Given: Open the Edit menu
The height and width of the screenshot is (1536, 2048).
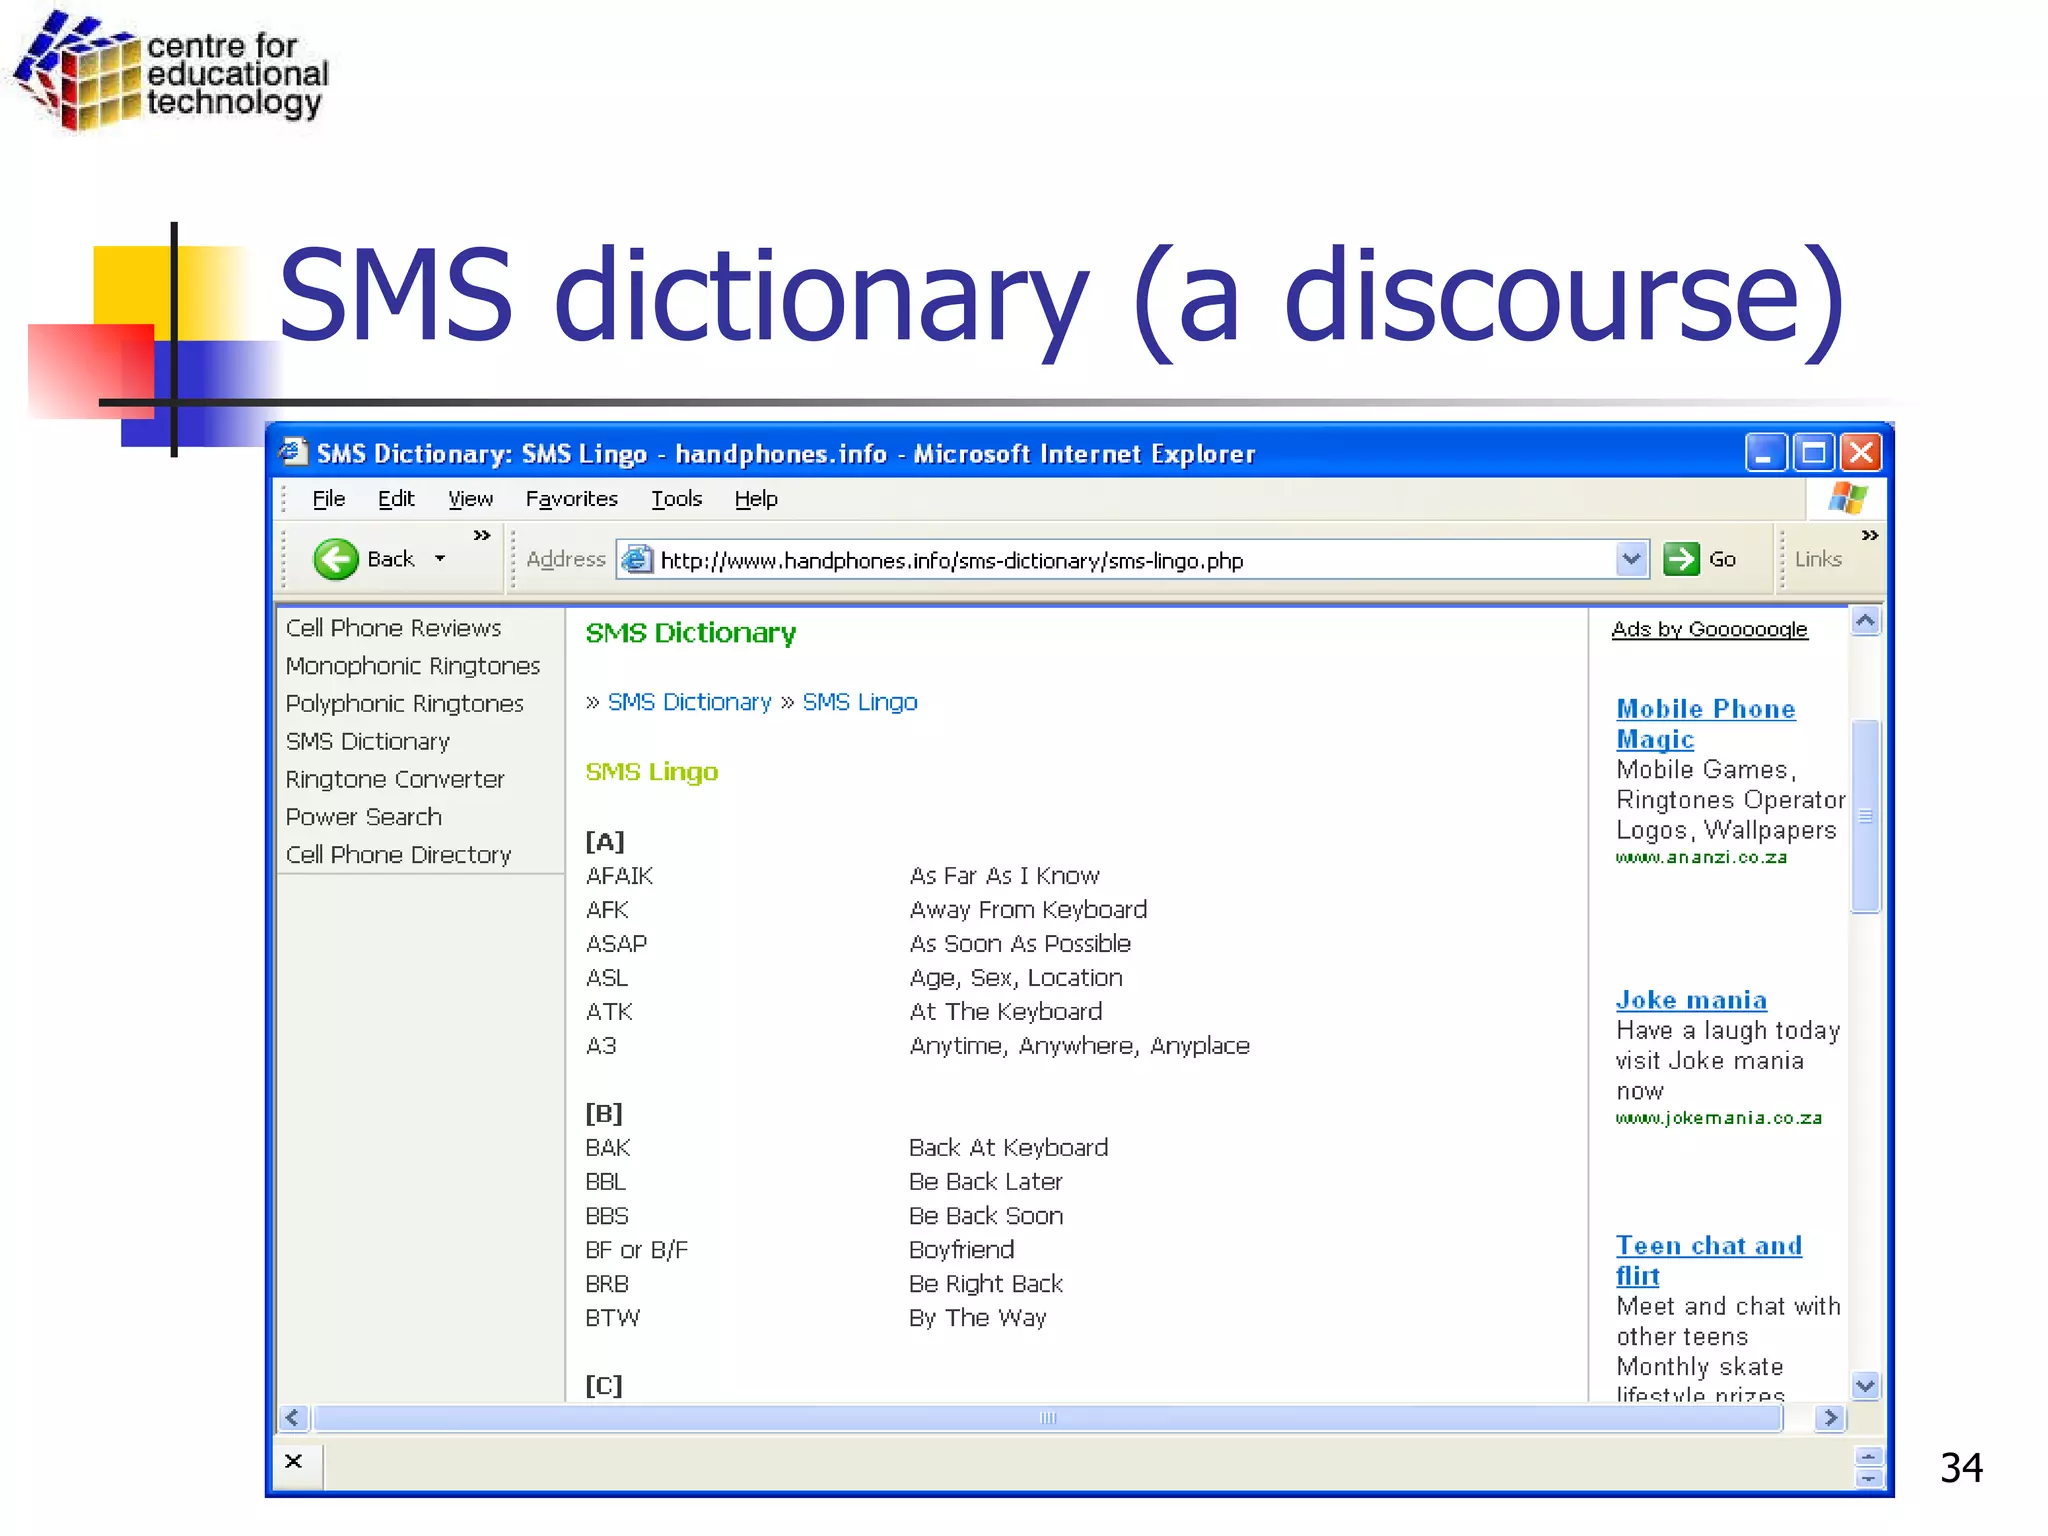Looking at the screenshot, I should 396,498.
